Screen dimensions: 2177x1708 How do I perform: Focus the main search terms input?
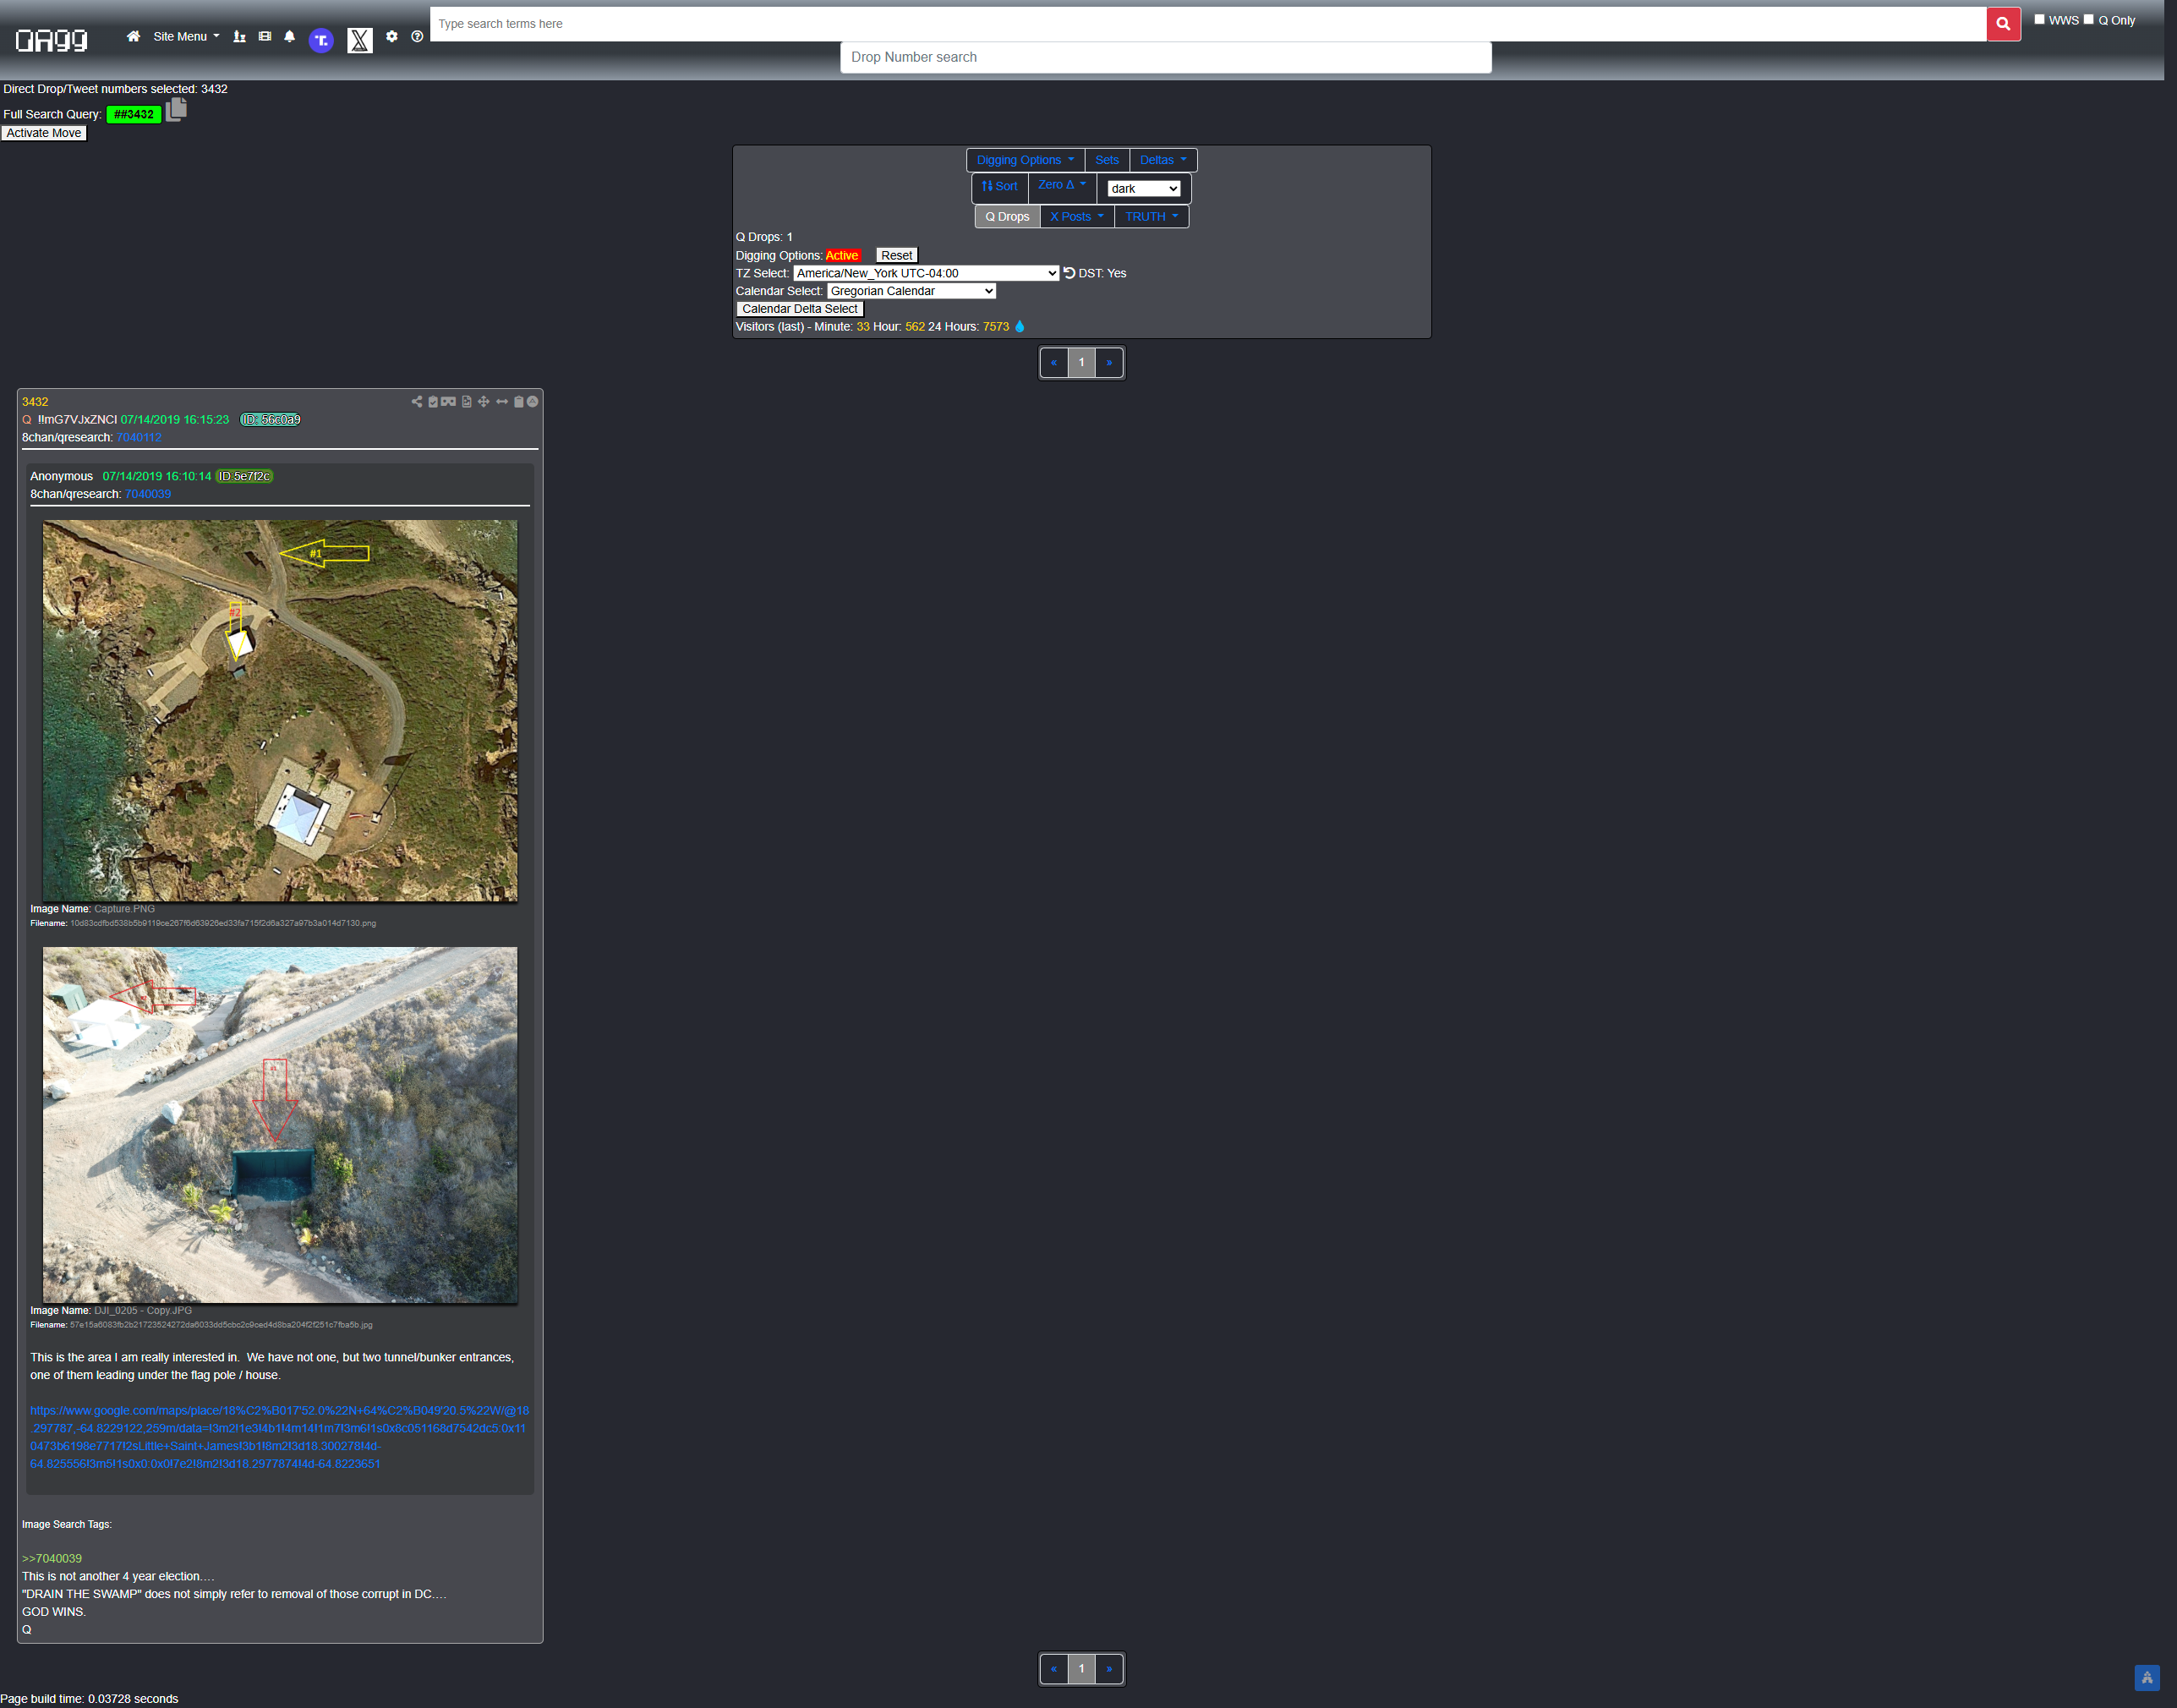pyautogui.click(x=1208, y=24)
